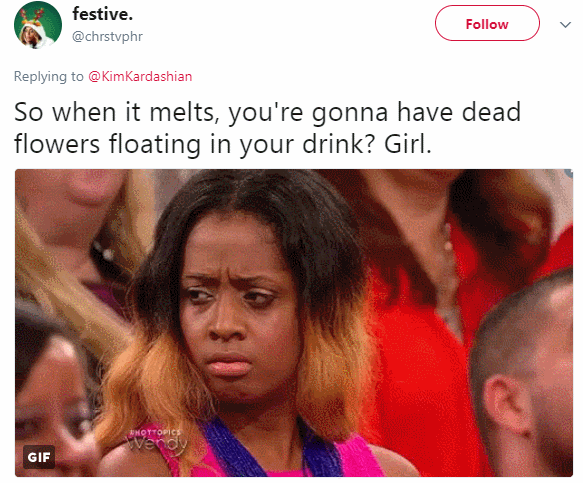
Task: Open the tweet options chevron dropdown
Action: [565, 25]
